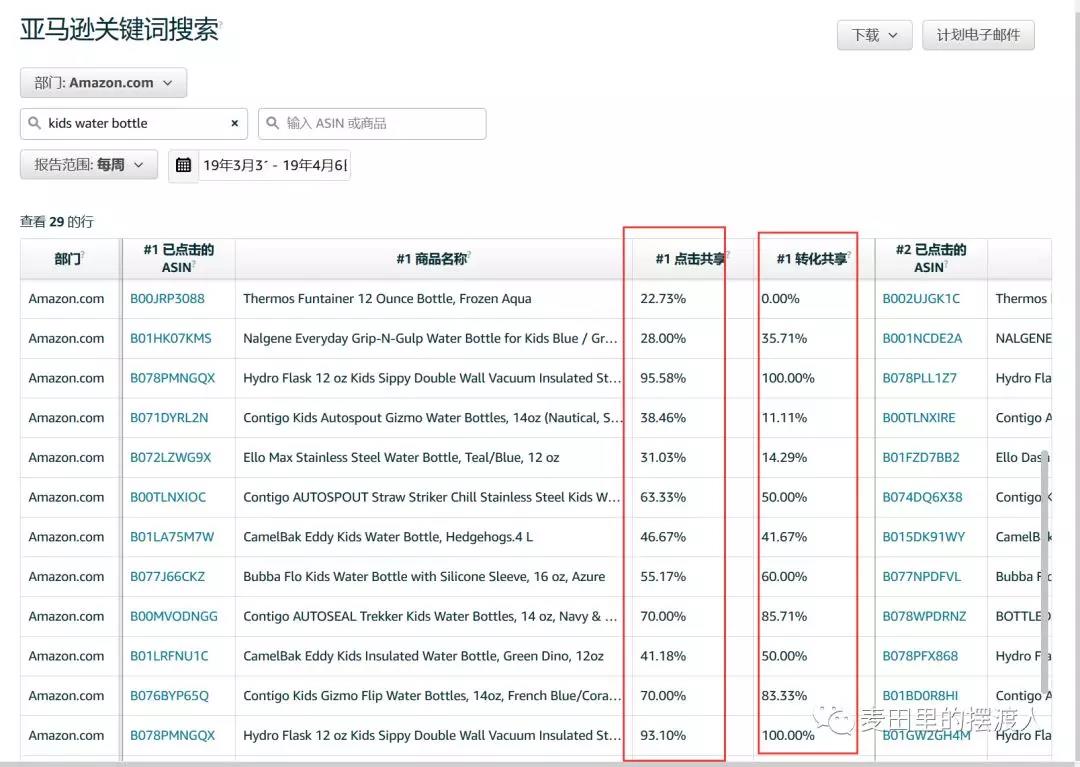Click the magnifier icon in ASIN search box

tap(273, 124)
